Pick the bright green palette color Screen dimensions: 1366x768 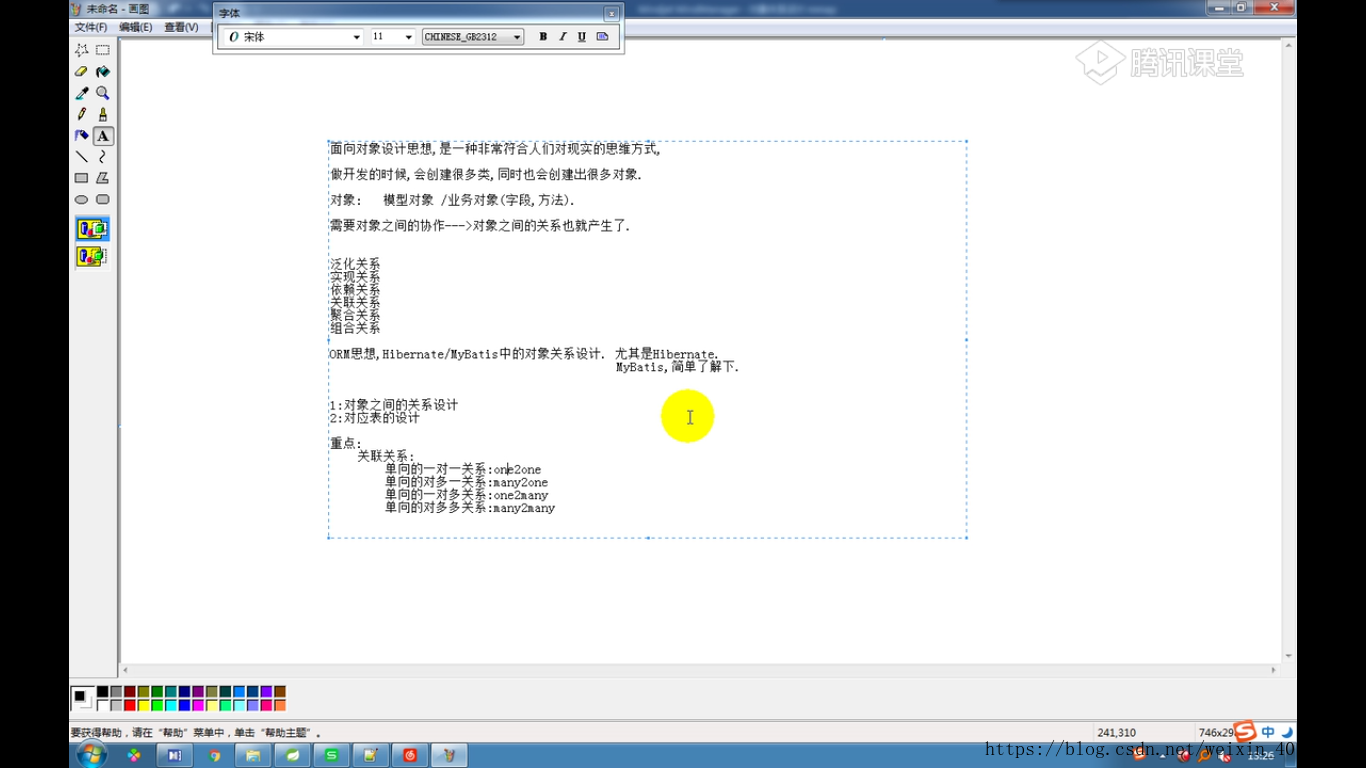(x=157, y=706)
